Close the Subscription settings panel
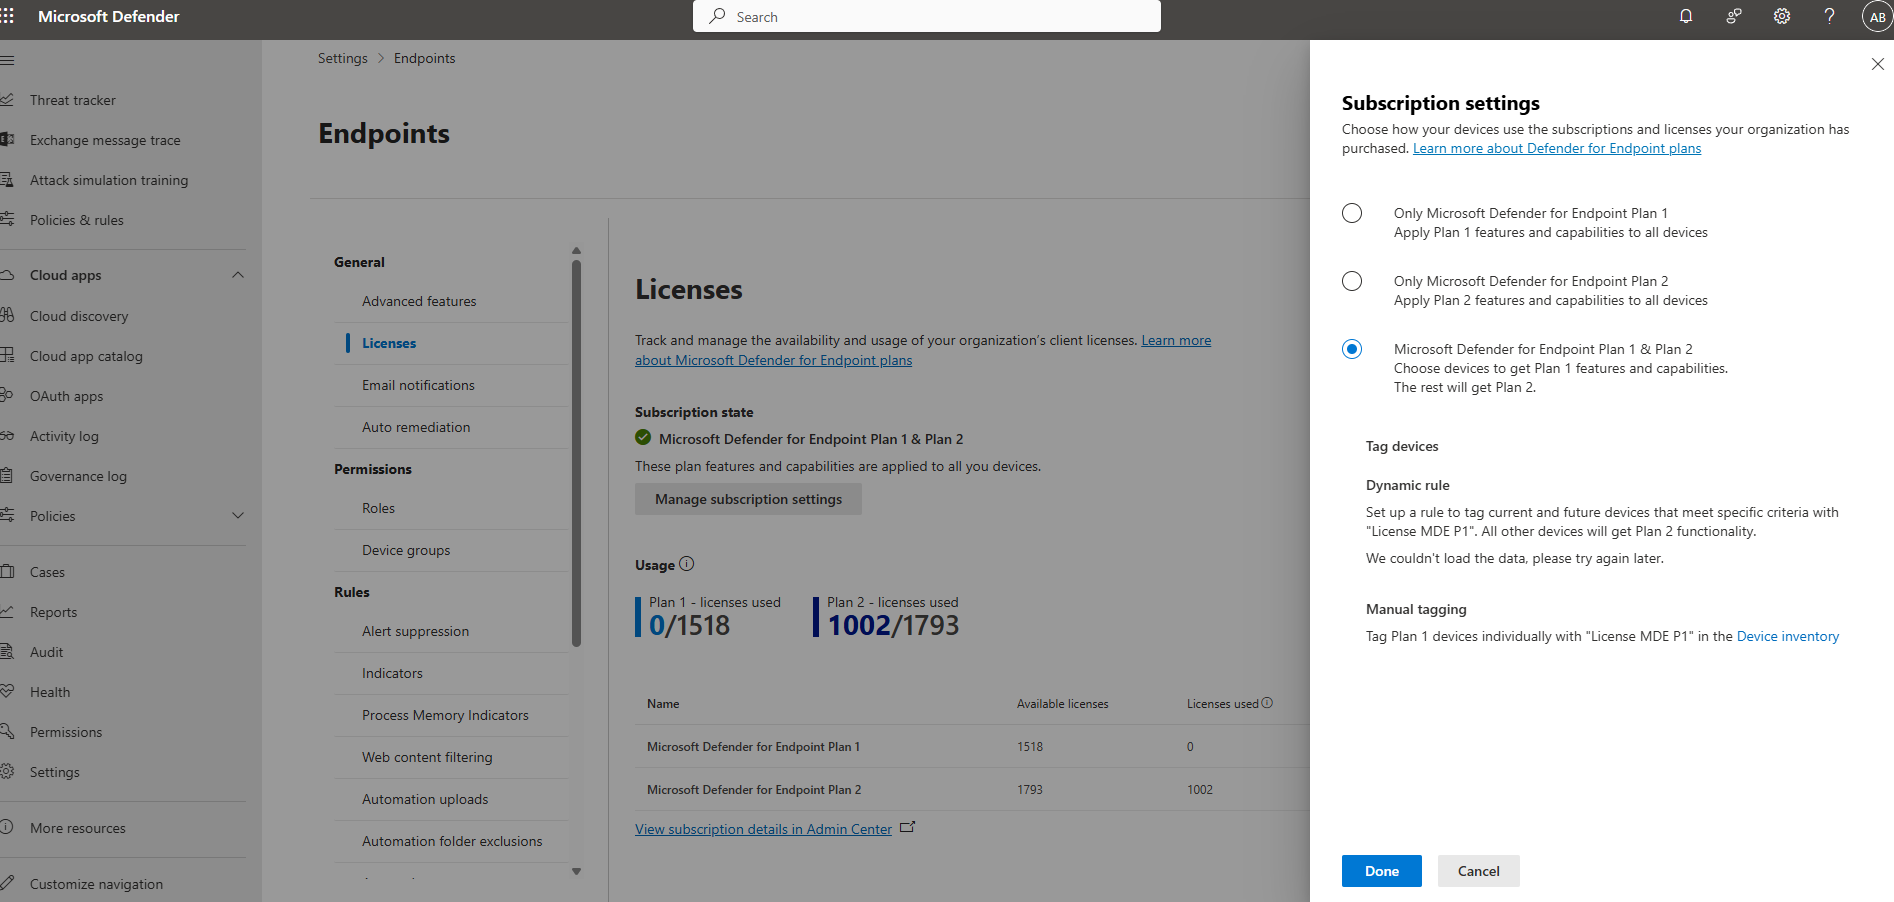 point(1877,64)
